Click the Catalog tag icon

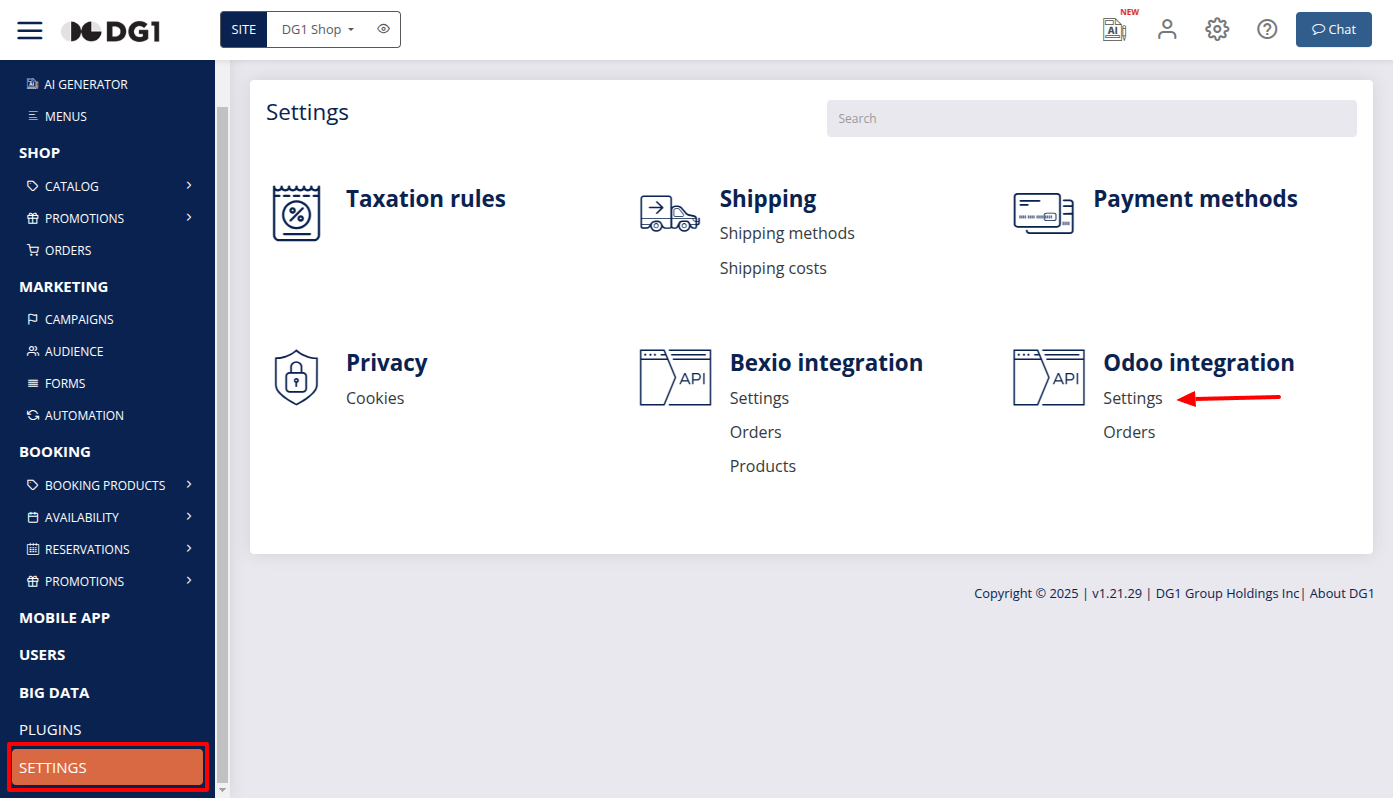33,186
